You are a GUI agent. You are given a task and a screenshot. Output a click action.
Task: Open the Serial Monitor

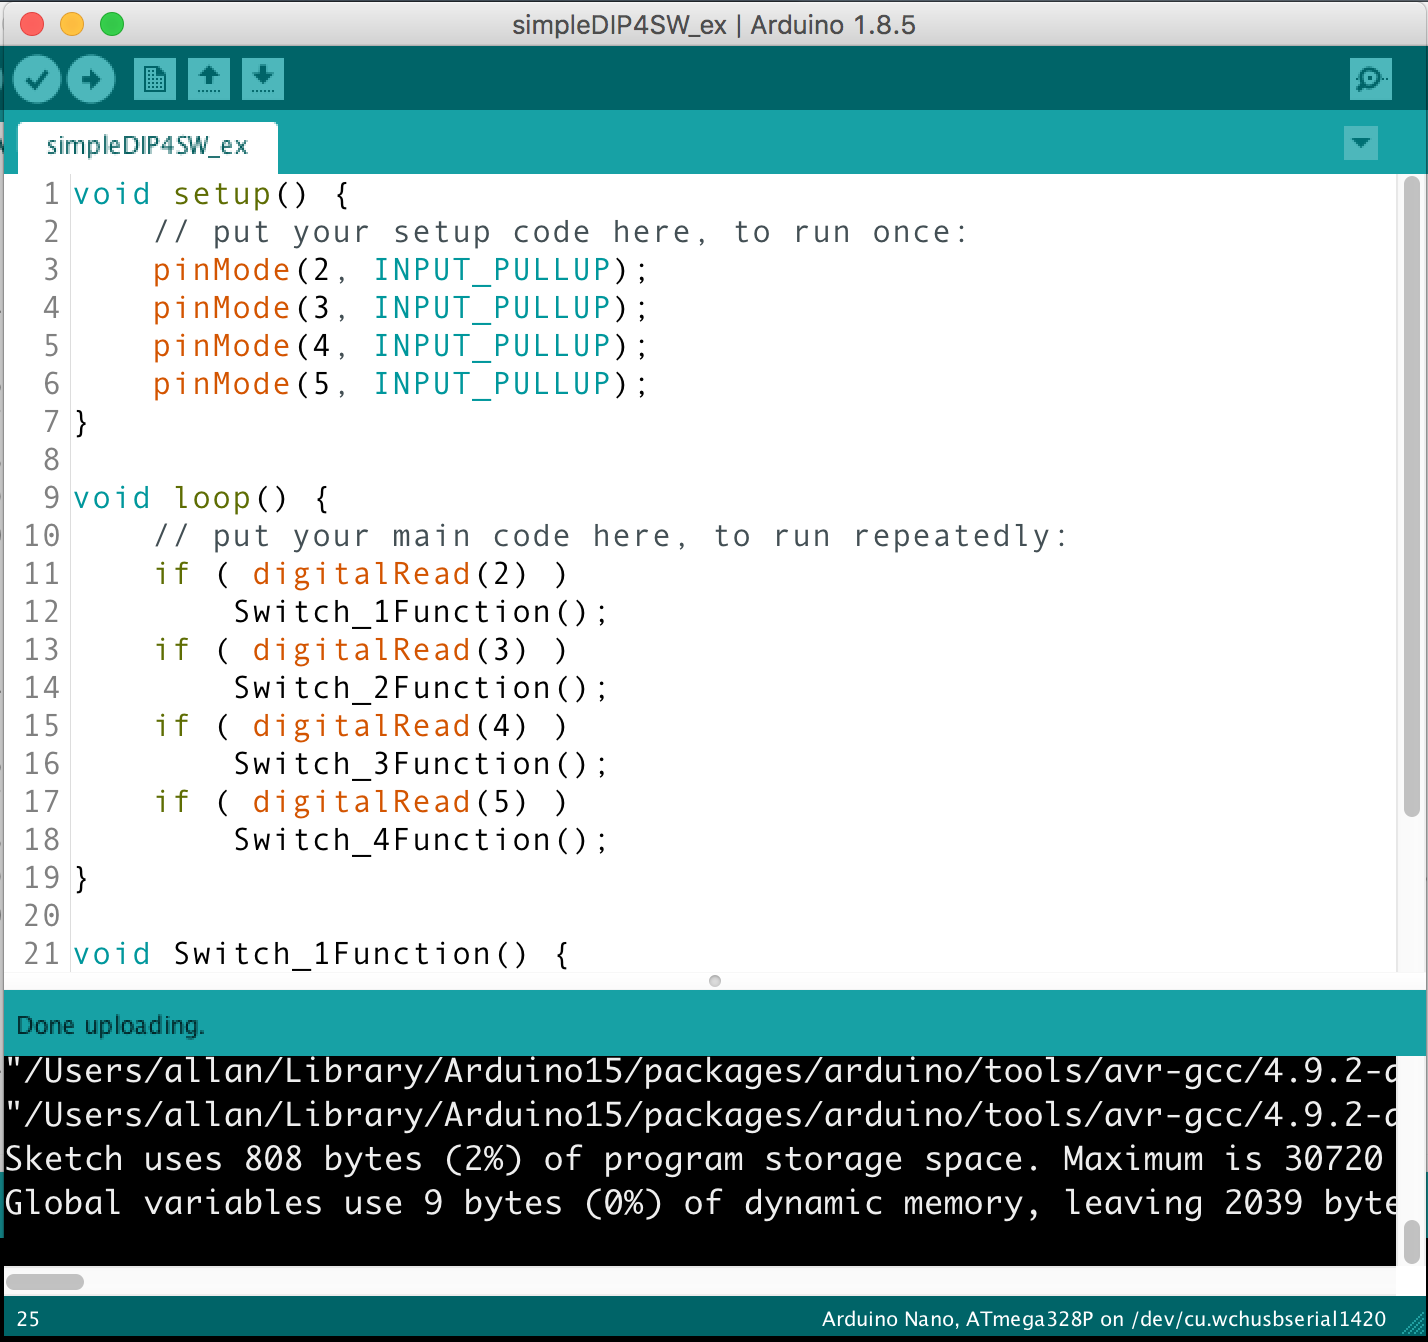[1370, 79]
